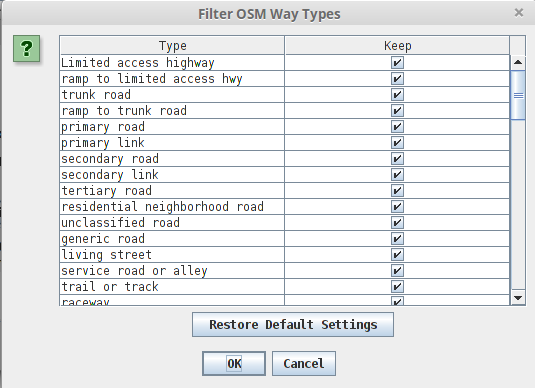
Task: Click the Keep column header
Action: coord(397,45)
